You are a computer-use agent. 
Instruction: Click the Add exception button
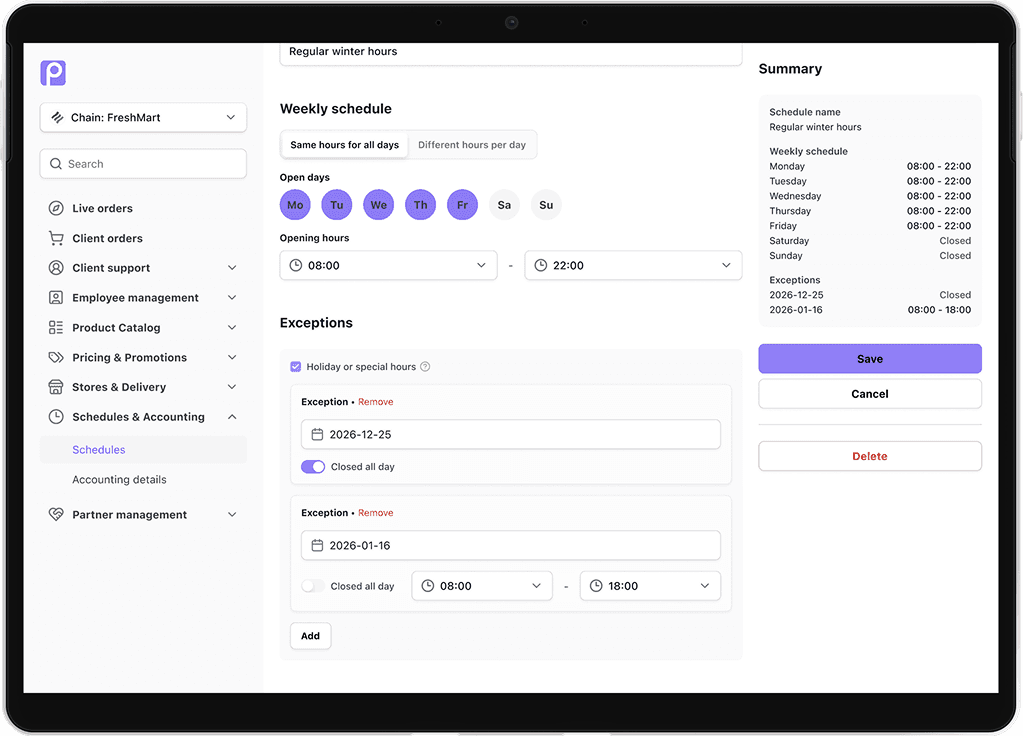(311, 636)
